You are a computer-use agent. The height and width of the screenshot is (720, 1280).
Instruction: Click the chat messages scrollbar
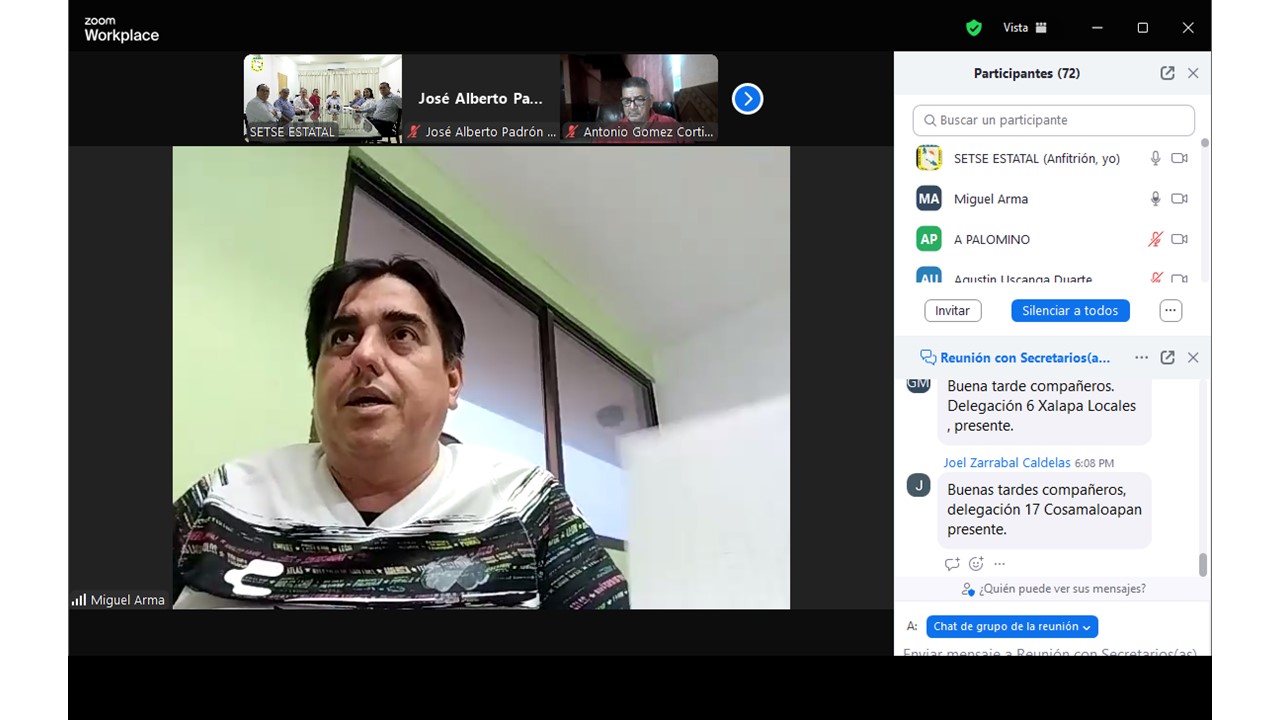1202,565
